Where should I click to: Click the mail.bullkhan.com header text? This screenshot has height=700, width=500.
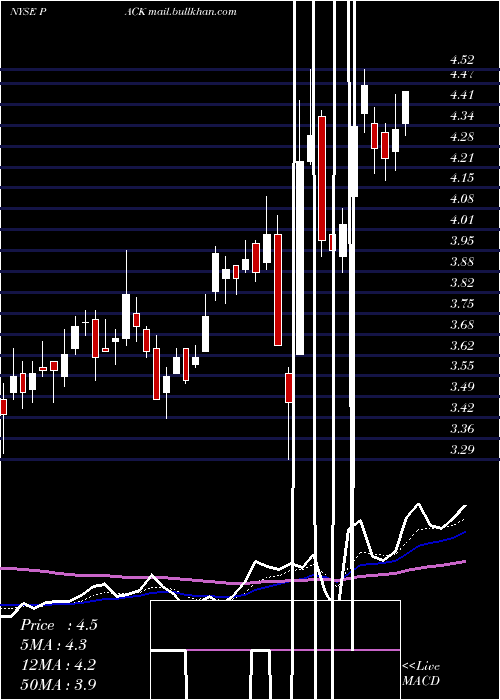point(192,12)
